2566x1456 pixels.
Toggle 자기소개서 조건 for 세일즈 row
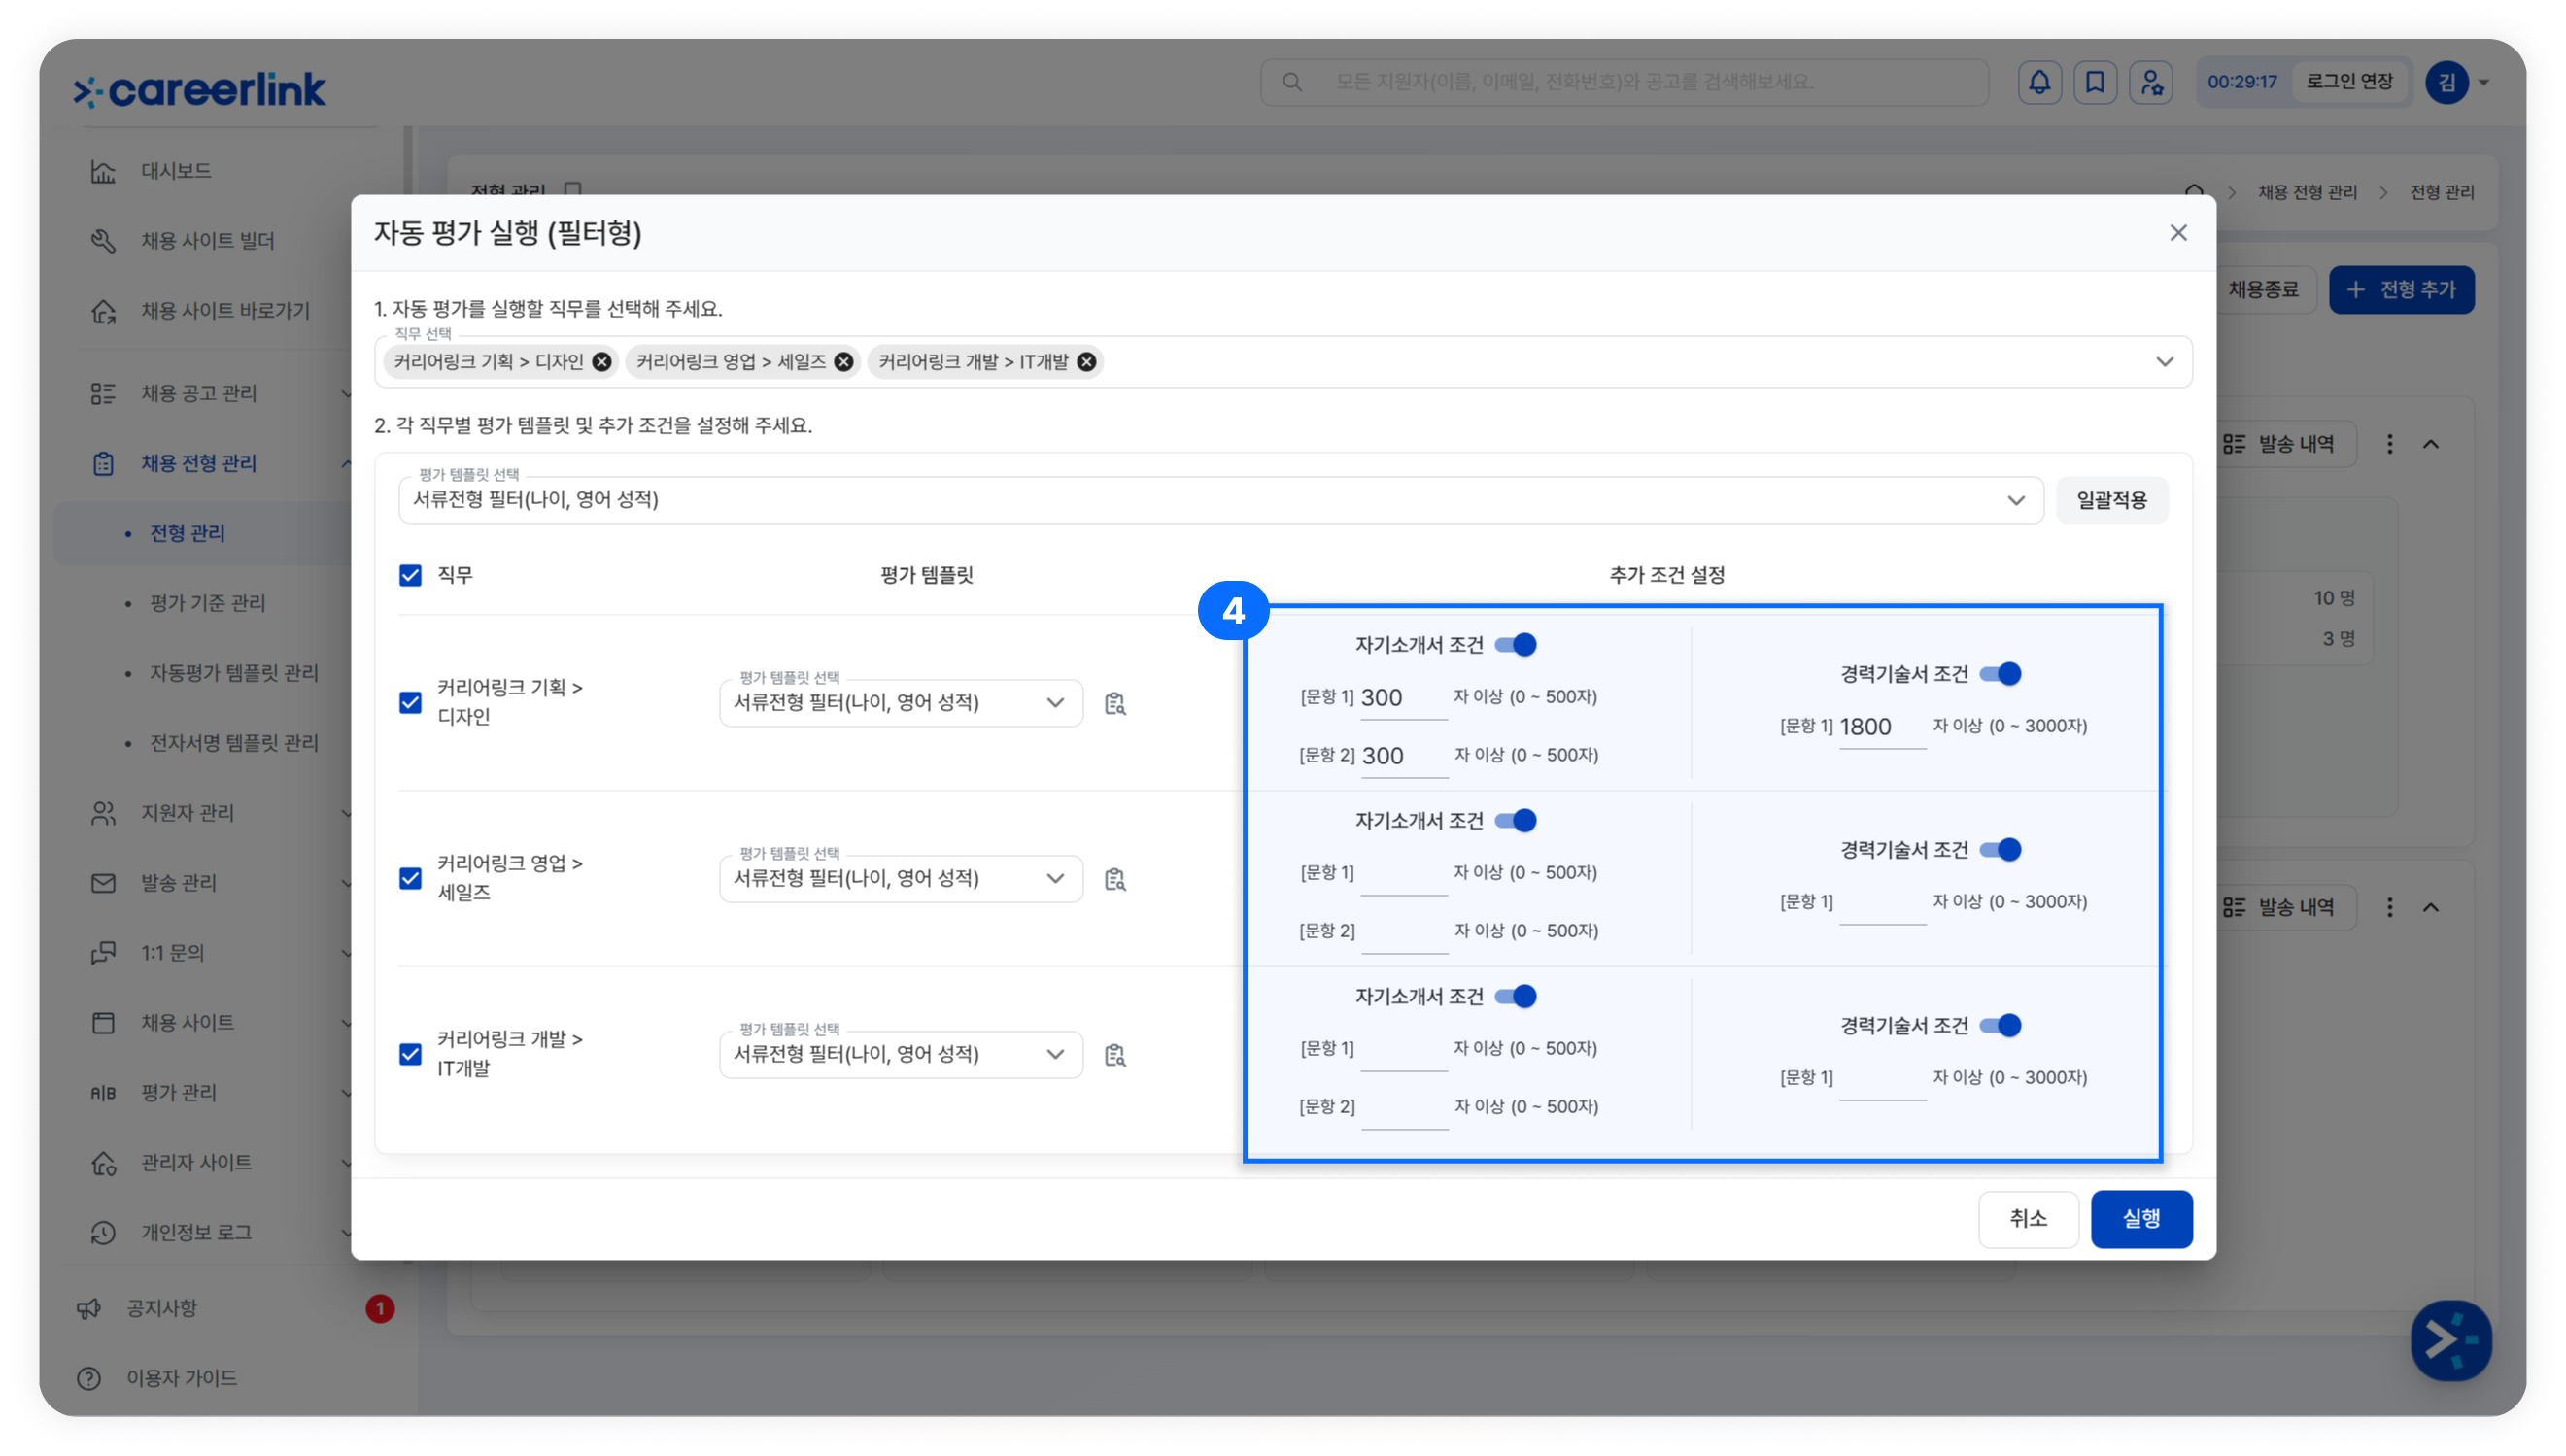[x=1516, y=821]
